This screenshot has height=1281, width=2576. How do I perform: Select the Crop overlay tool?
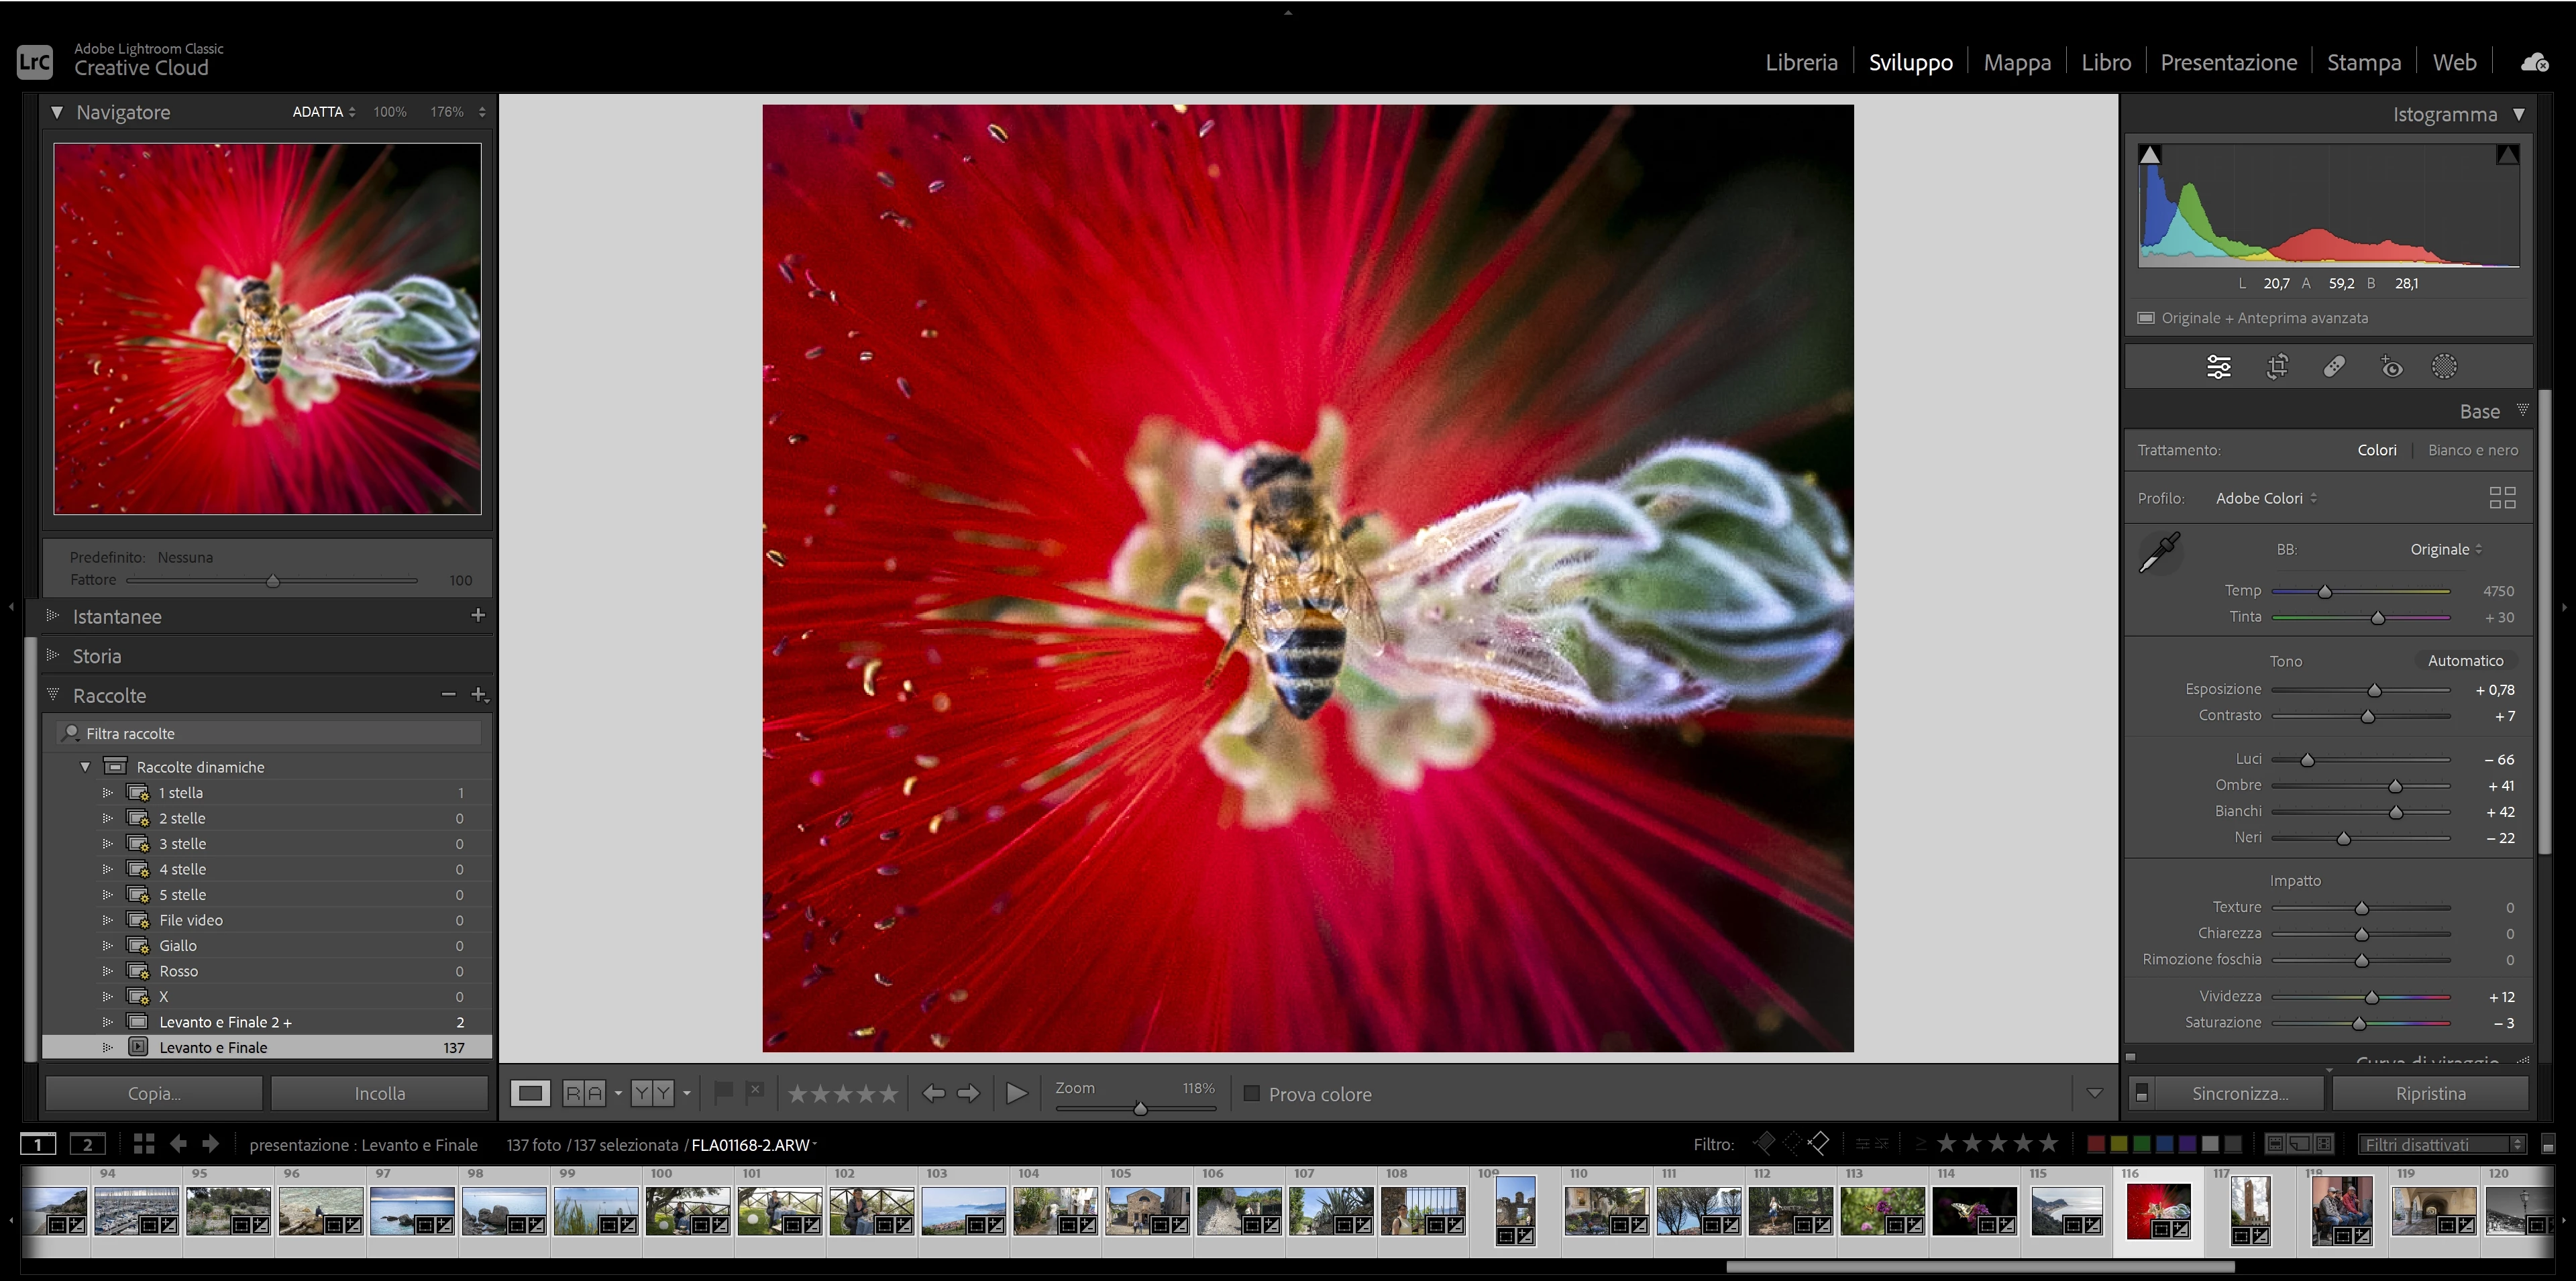2277,367
